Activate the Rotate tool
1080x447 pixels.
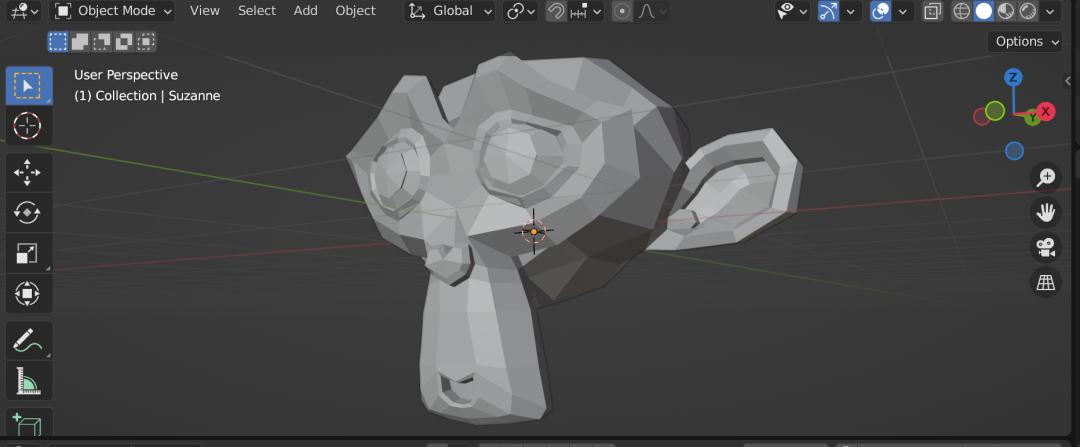[x=27, y=212]
